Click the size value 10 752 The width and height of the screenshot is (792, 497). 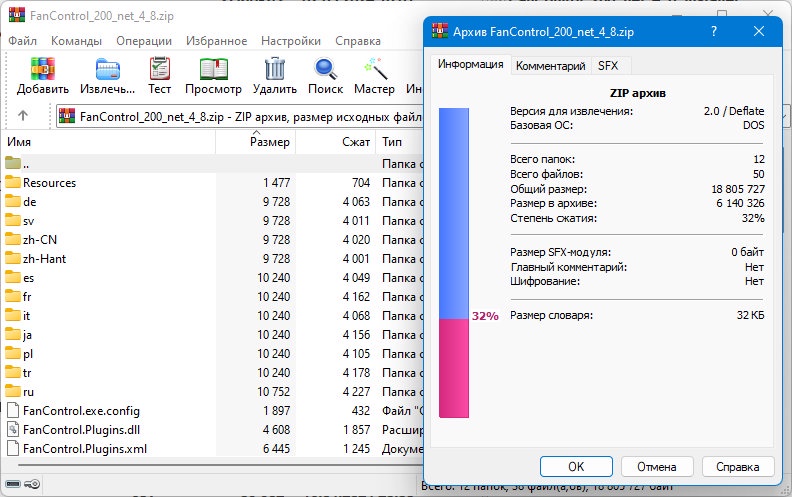click(274, 392)
